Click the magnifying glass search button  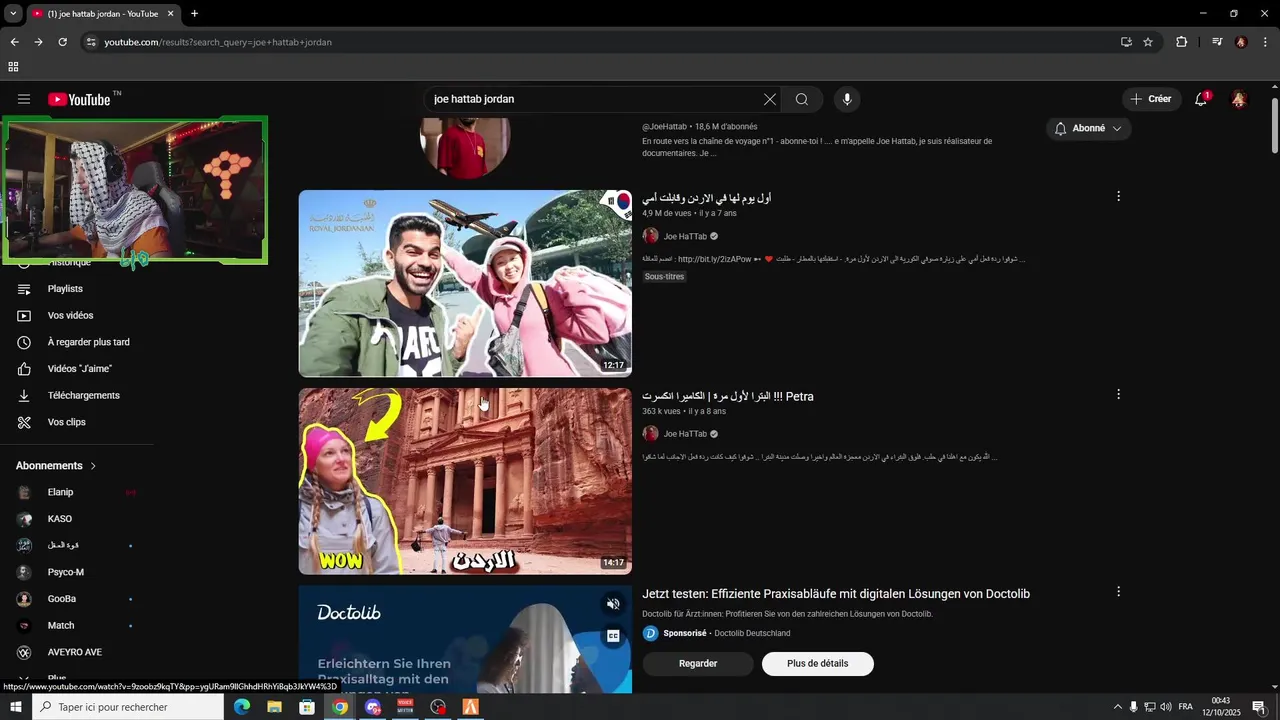(802, 99)
